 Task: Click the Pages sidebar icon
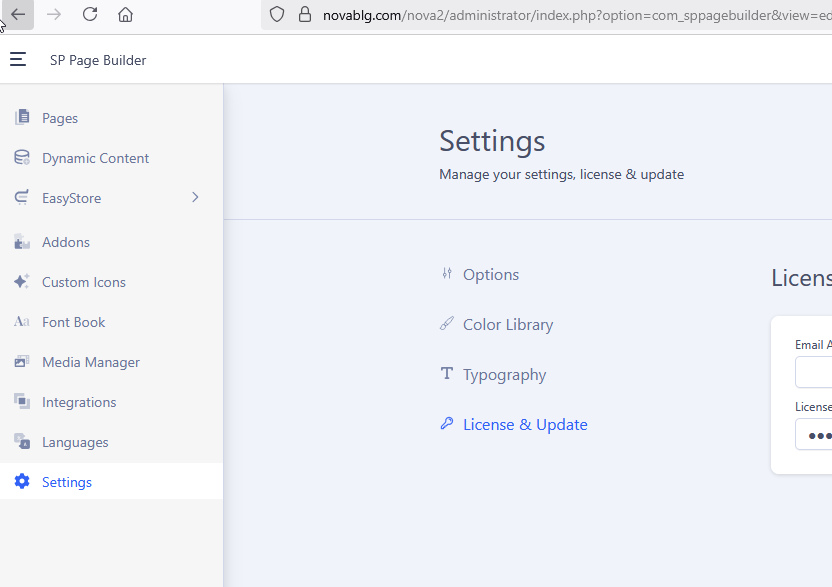pyautogui.click(x=22, y=118)
